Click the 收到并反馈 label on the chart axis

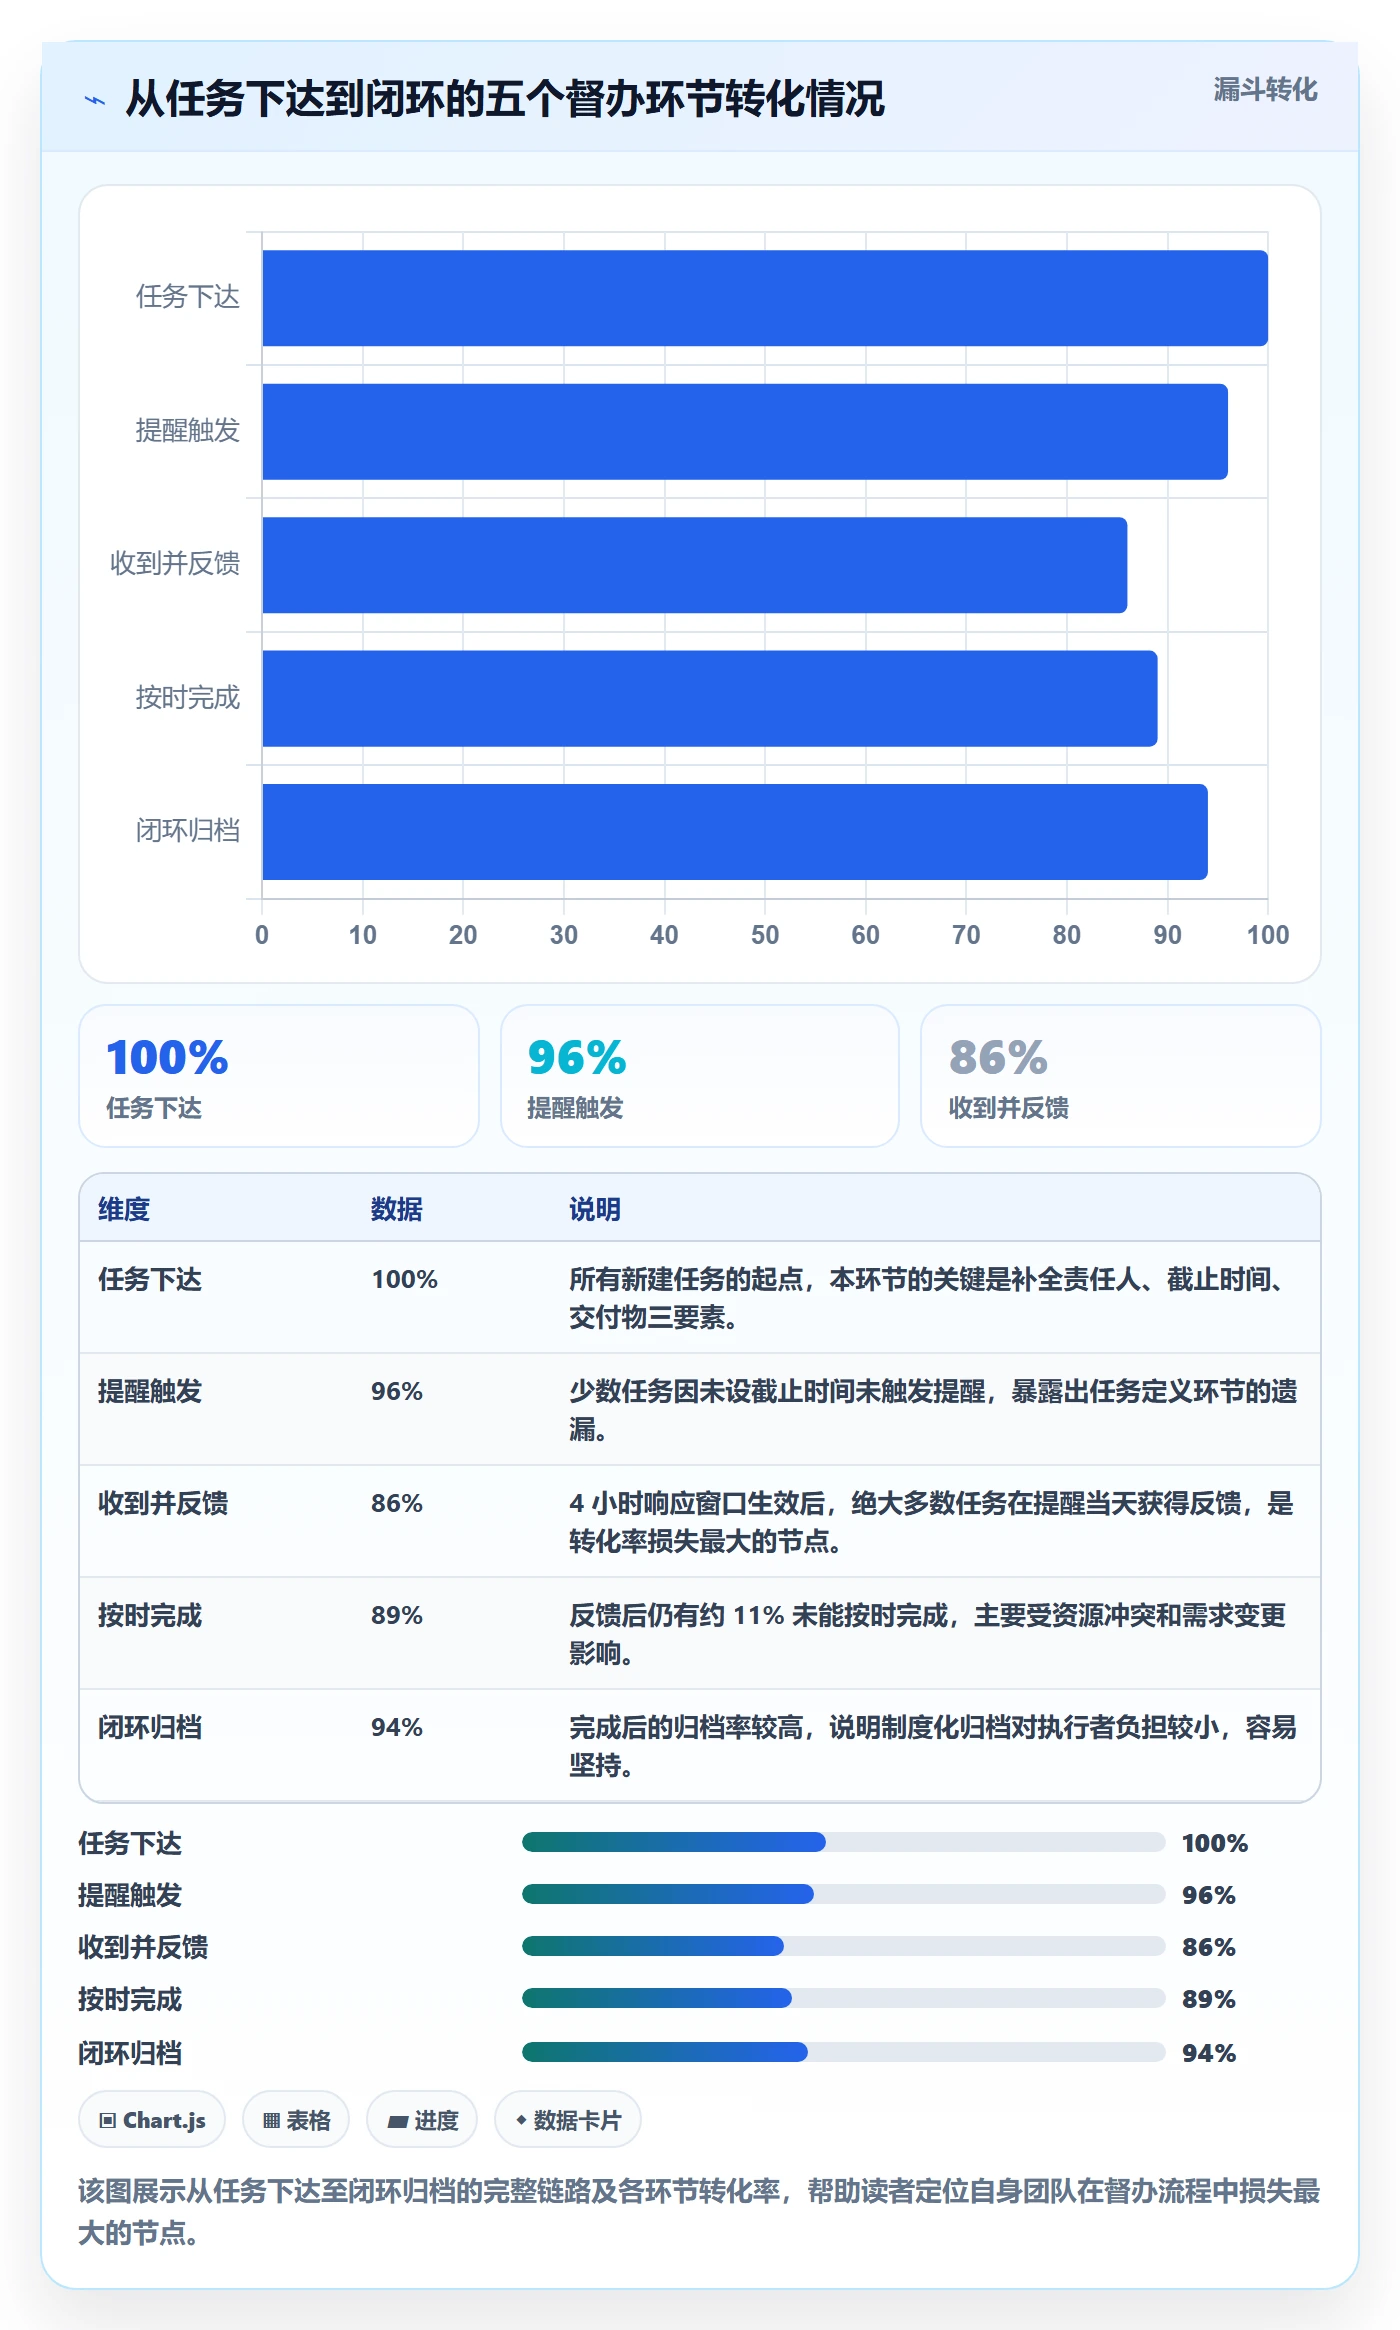[175, 564]
